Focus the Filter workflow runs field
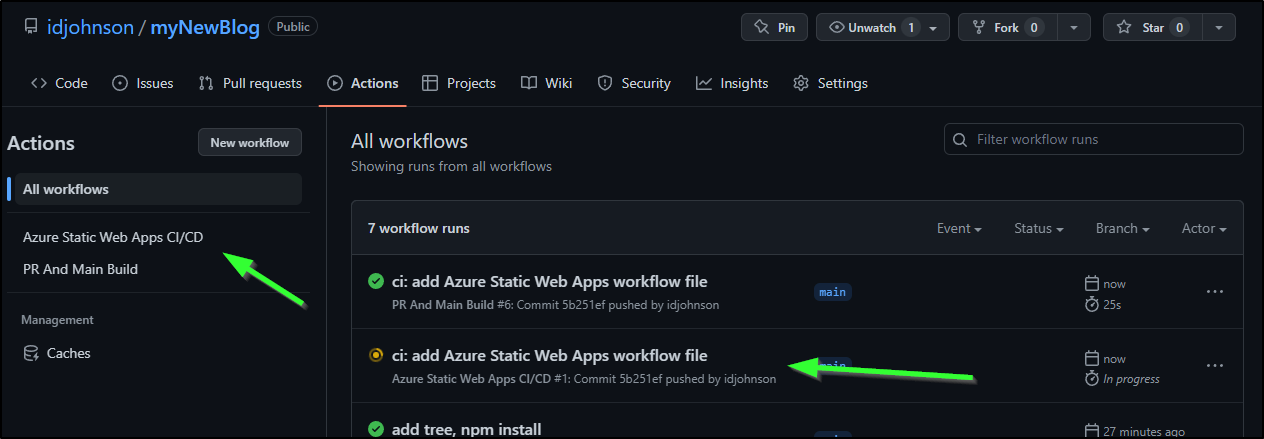This screenshot has height=439, width=1264. pyautogui.click(x=1094, y=139)
